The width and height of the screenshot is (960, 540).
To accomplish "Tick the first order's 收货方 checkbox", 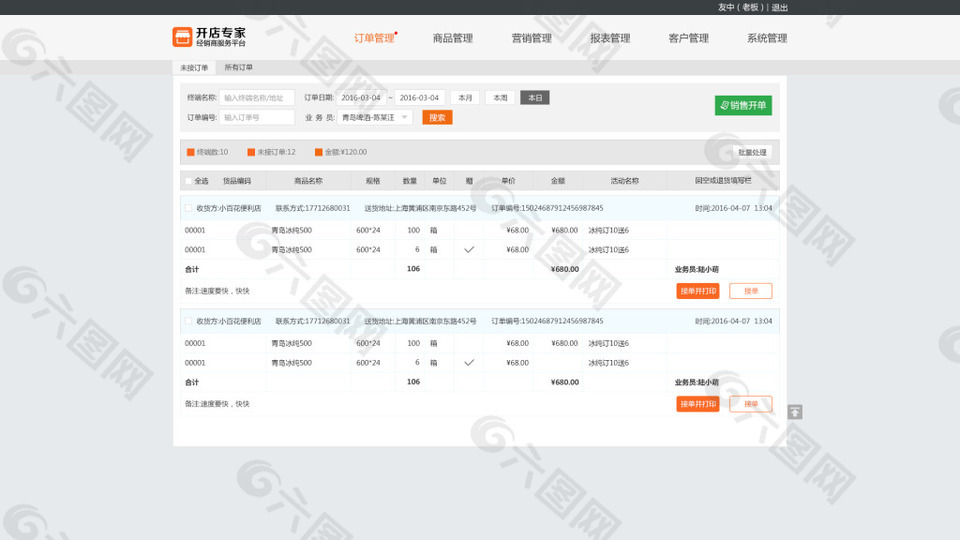I will (x=189, y=208).
